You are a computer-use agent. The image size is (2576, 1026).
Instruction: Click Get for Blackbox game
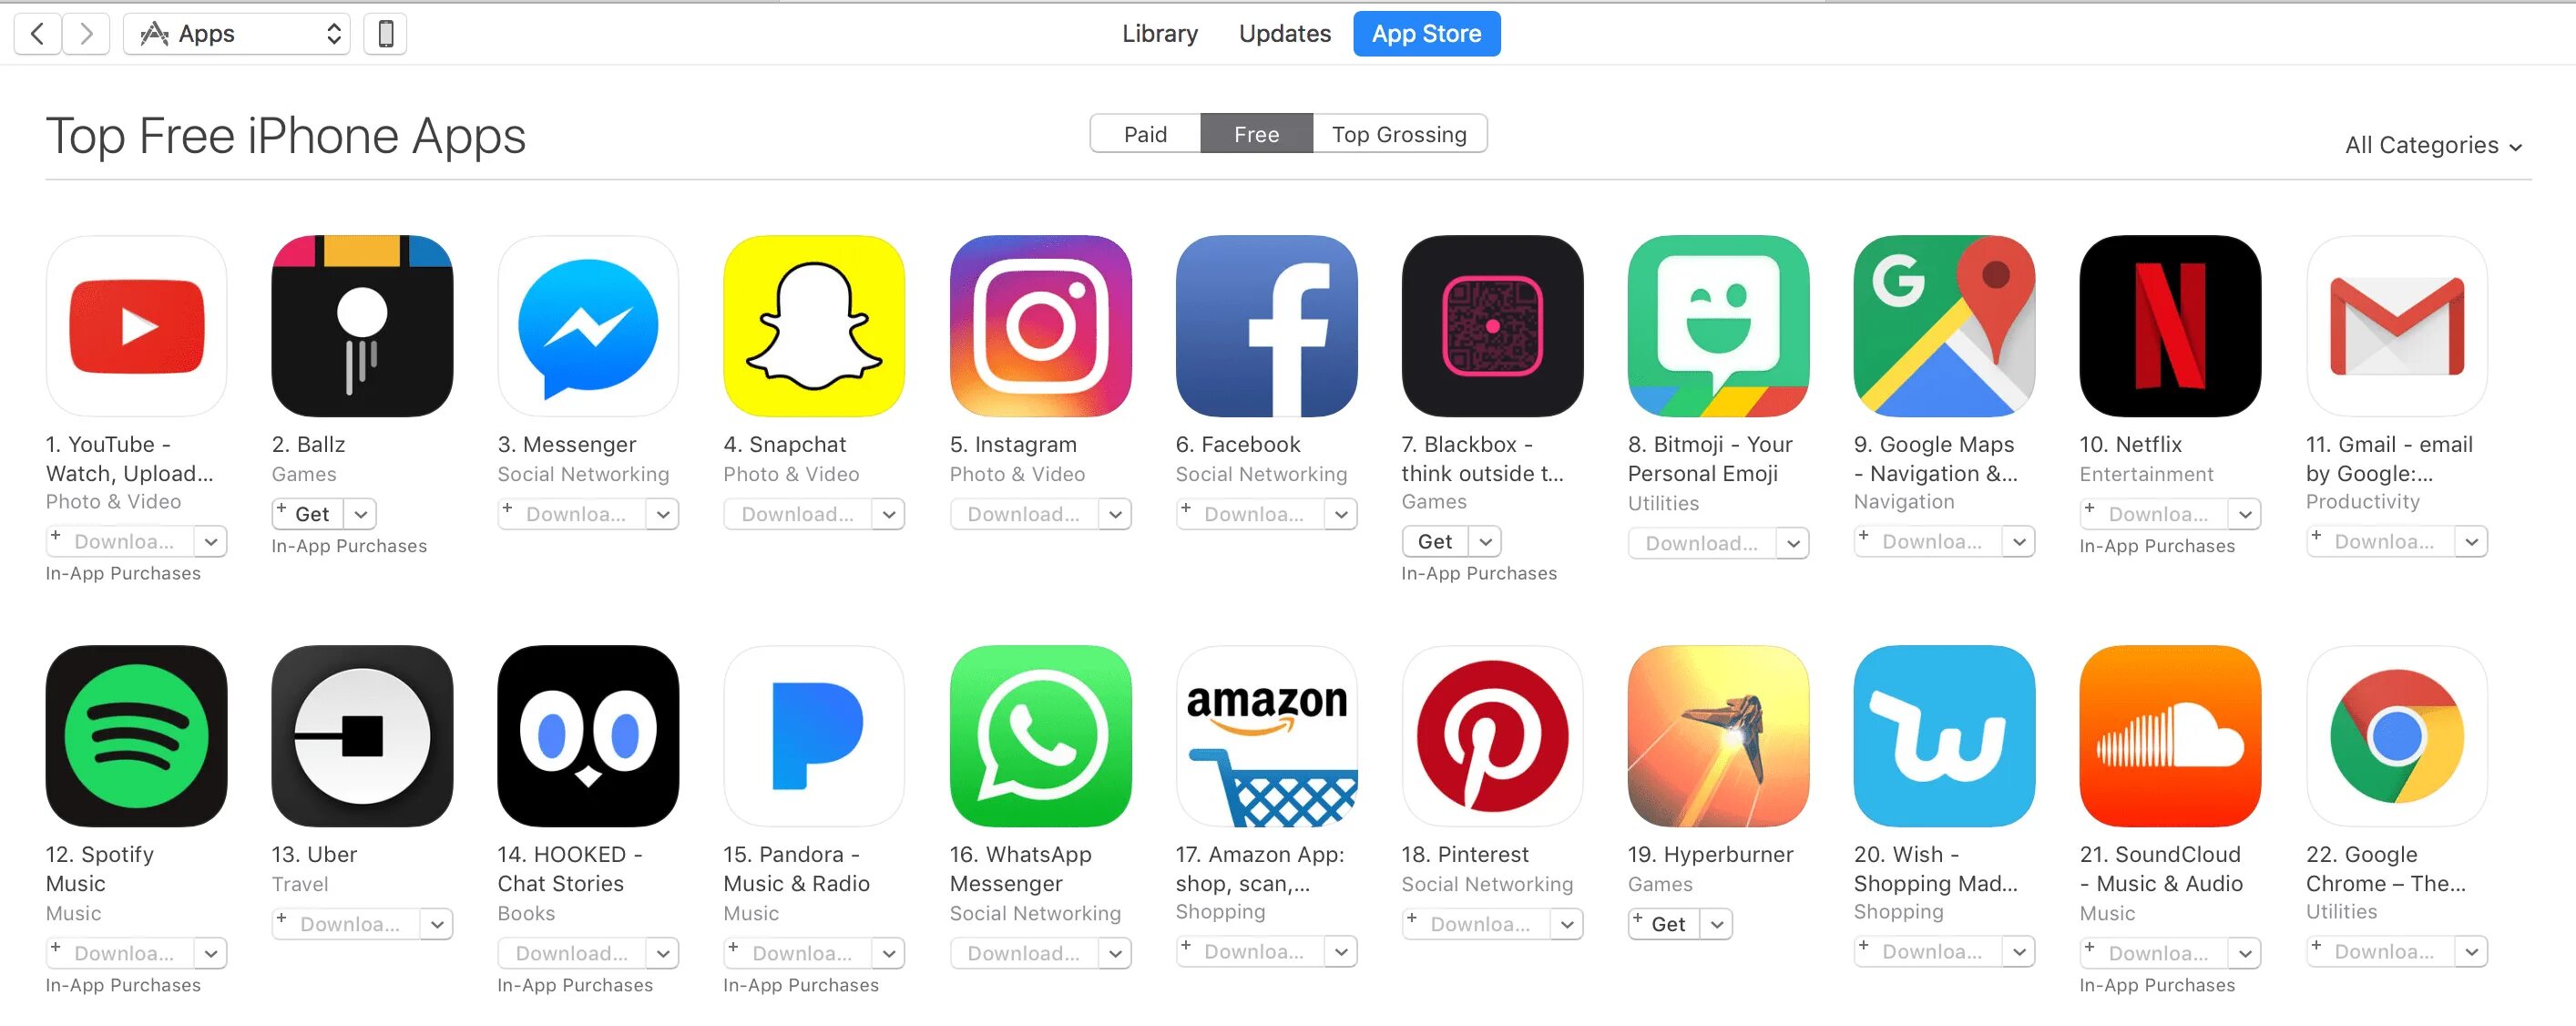point(1434,541)
